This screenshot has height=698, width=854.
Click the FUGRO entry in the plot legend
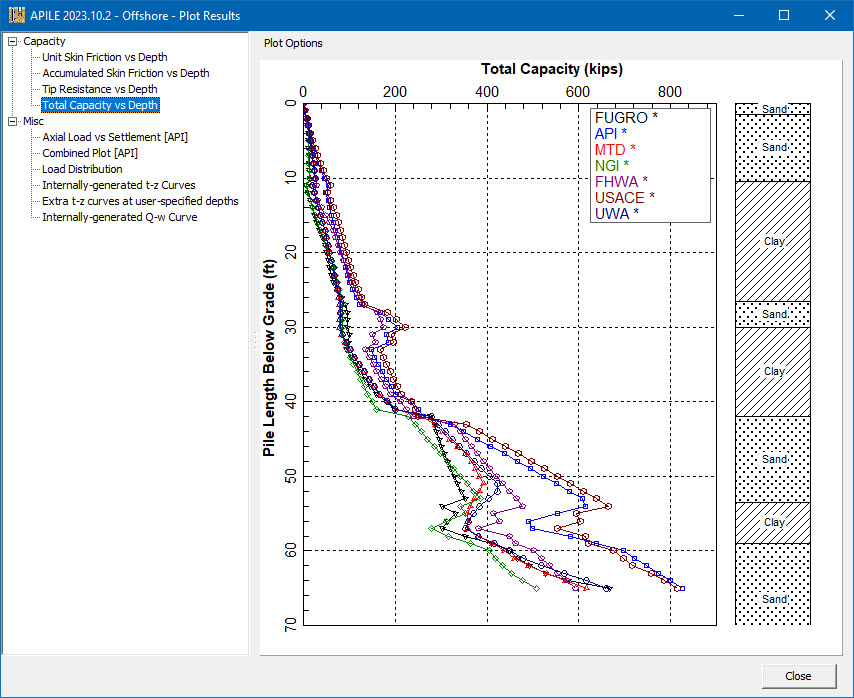click(624, 117)
